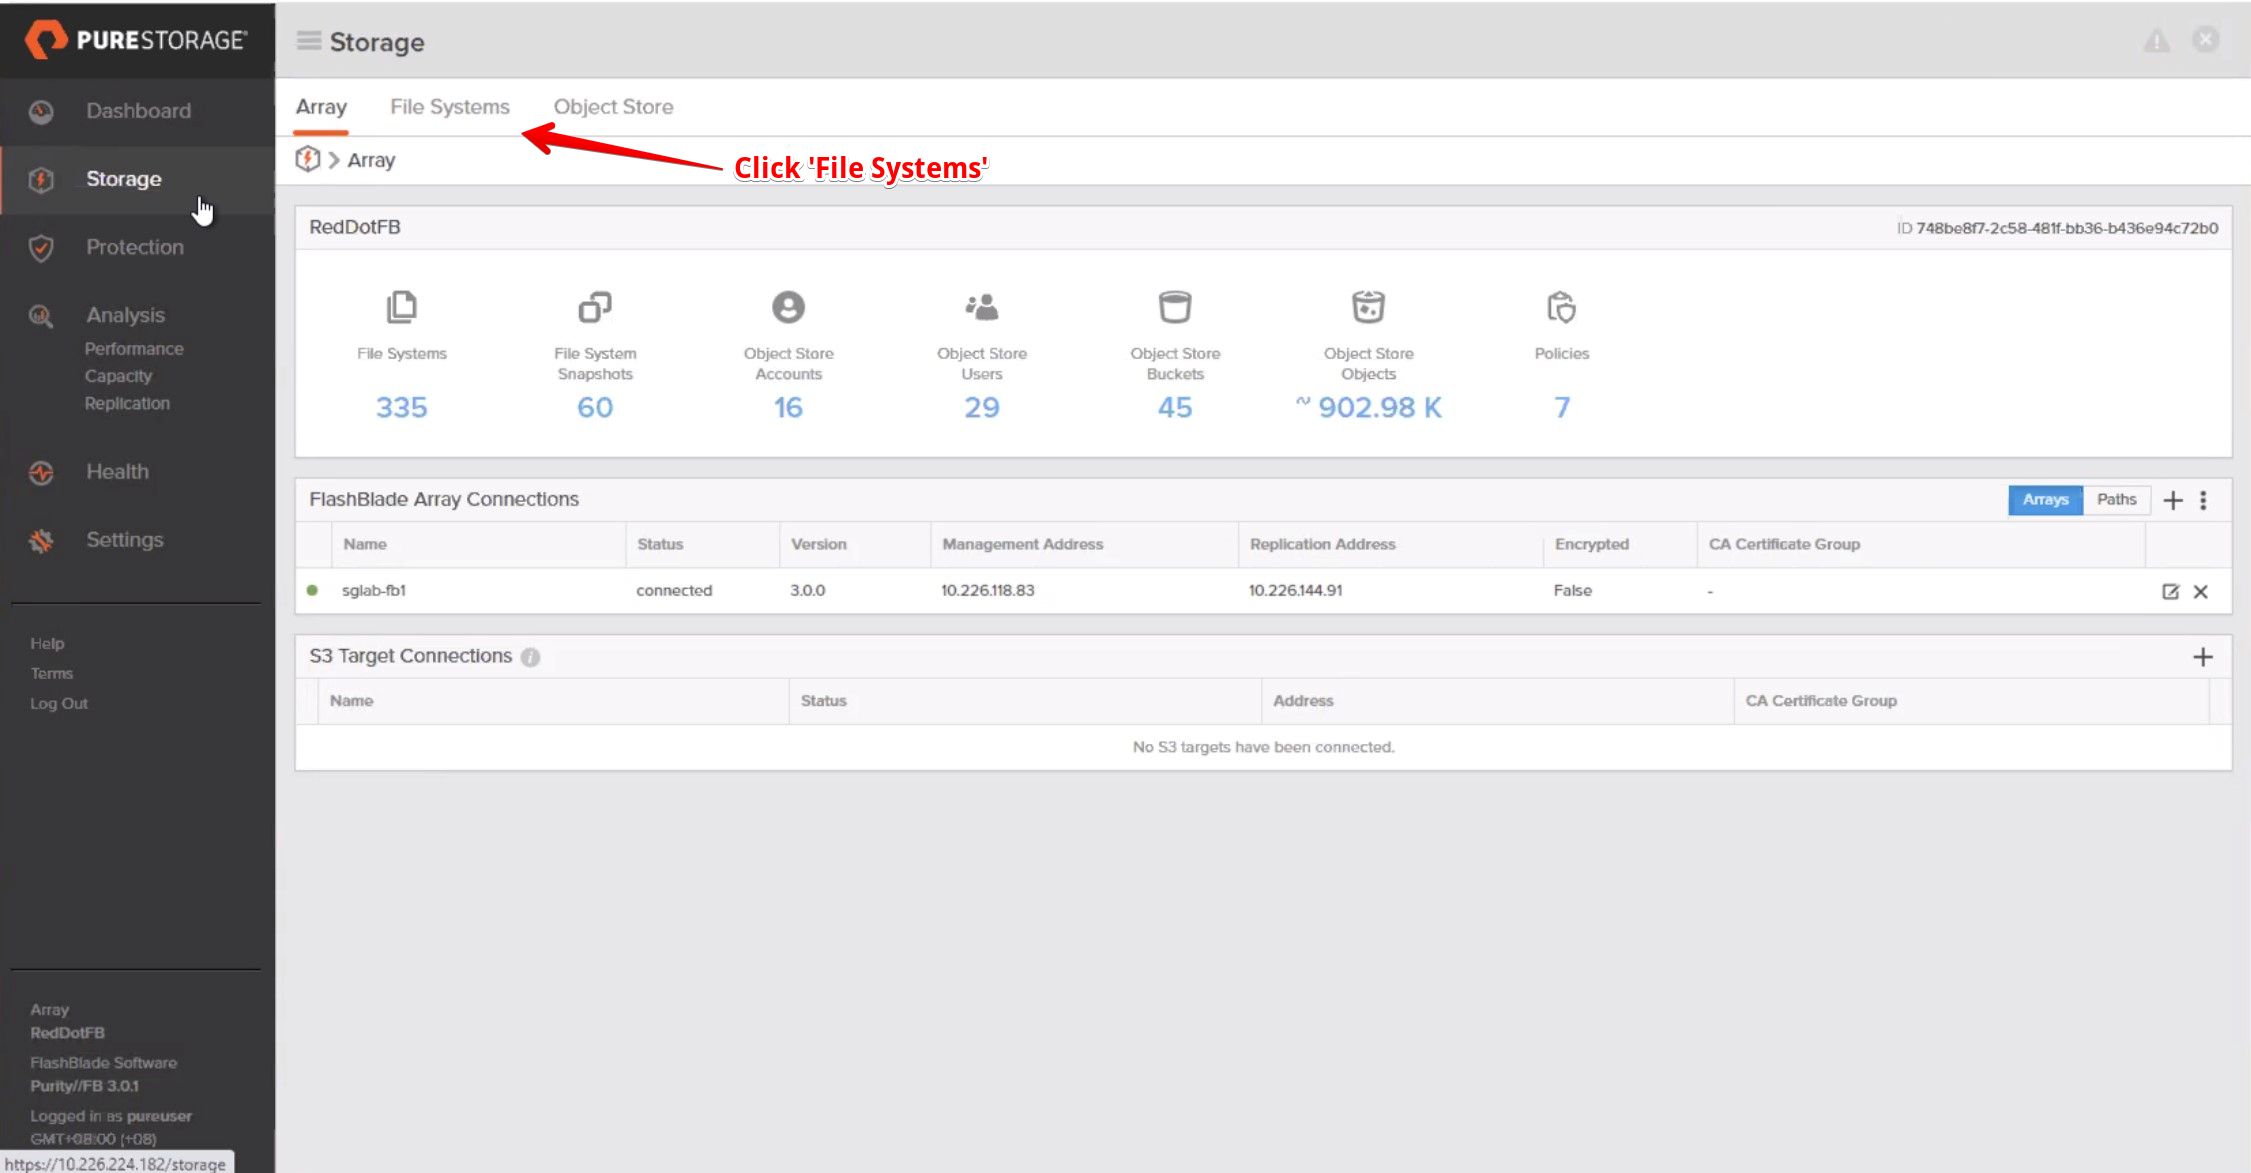
Task: Remove the sglab-fb1 connection
Action: click(2200, 591)
